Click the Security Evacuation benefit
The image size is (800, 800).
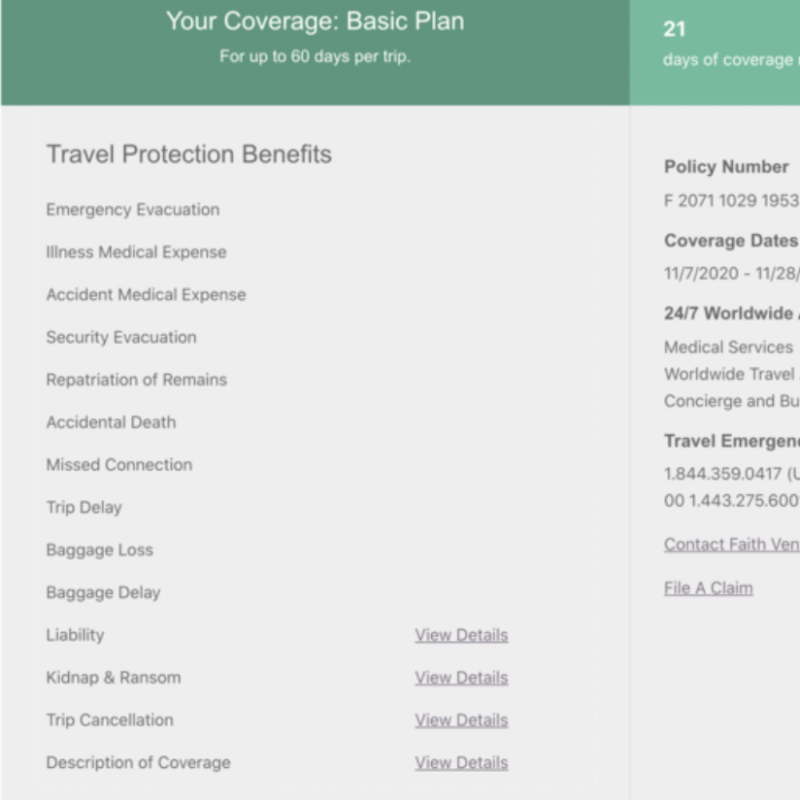tap(121, 337)
